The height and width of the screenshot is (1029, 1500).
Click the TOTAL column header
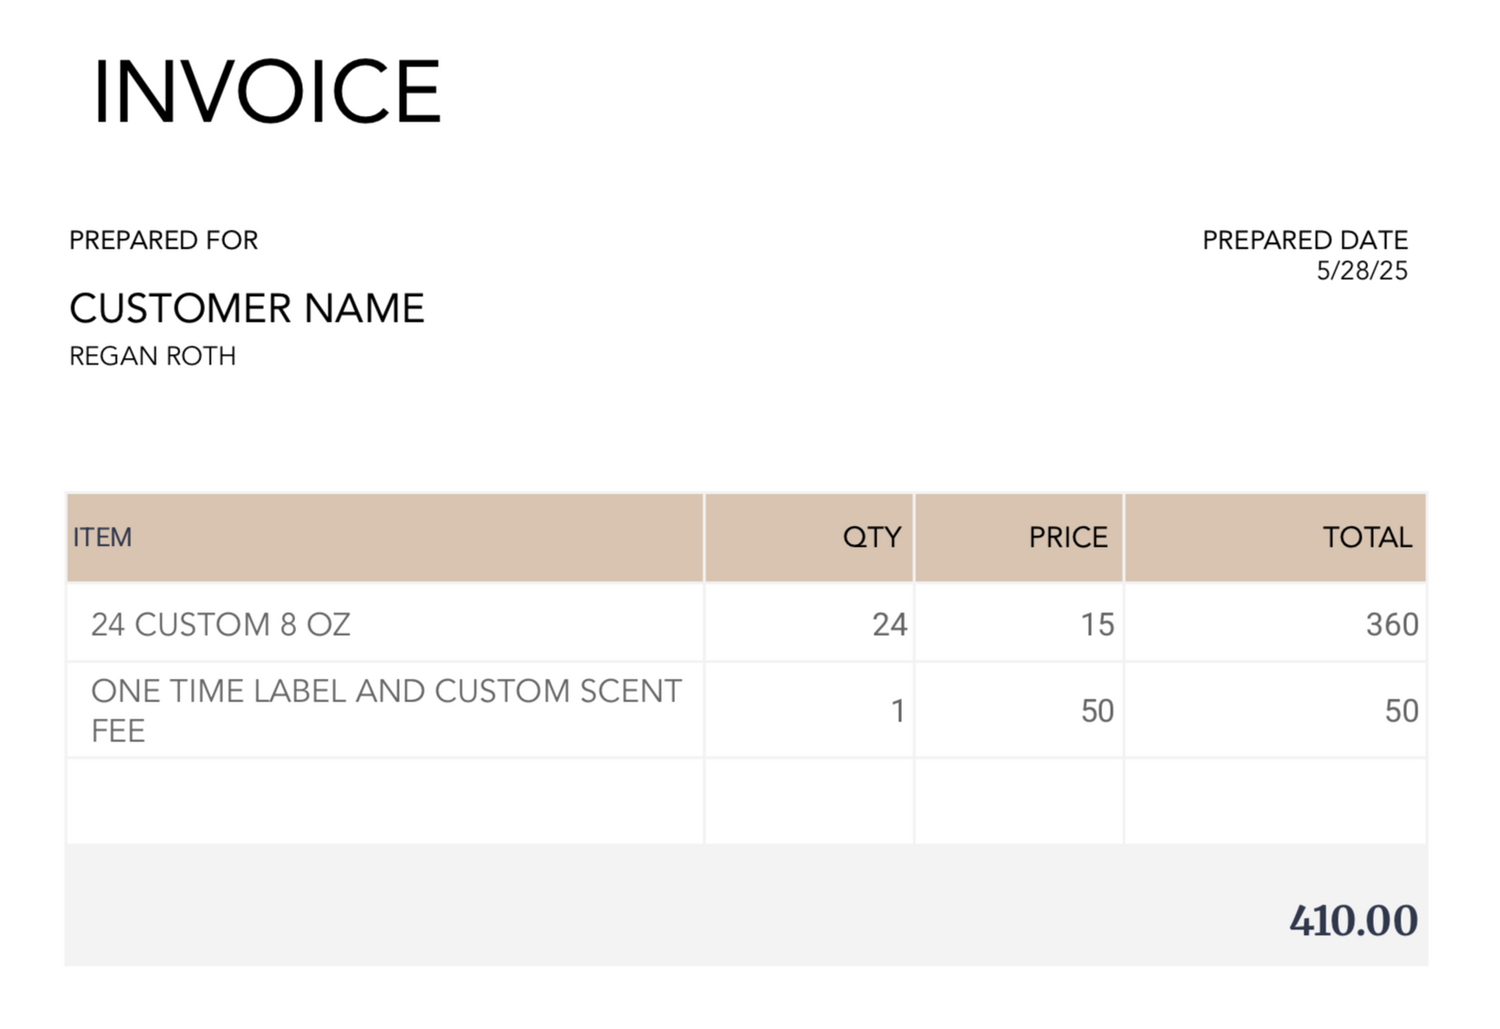pos(1276,537)
